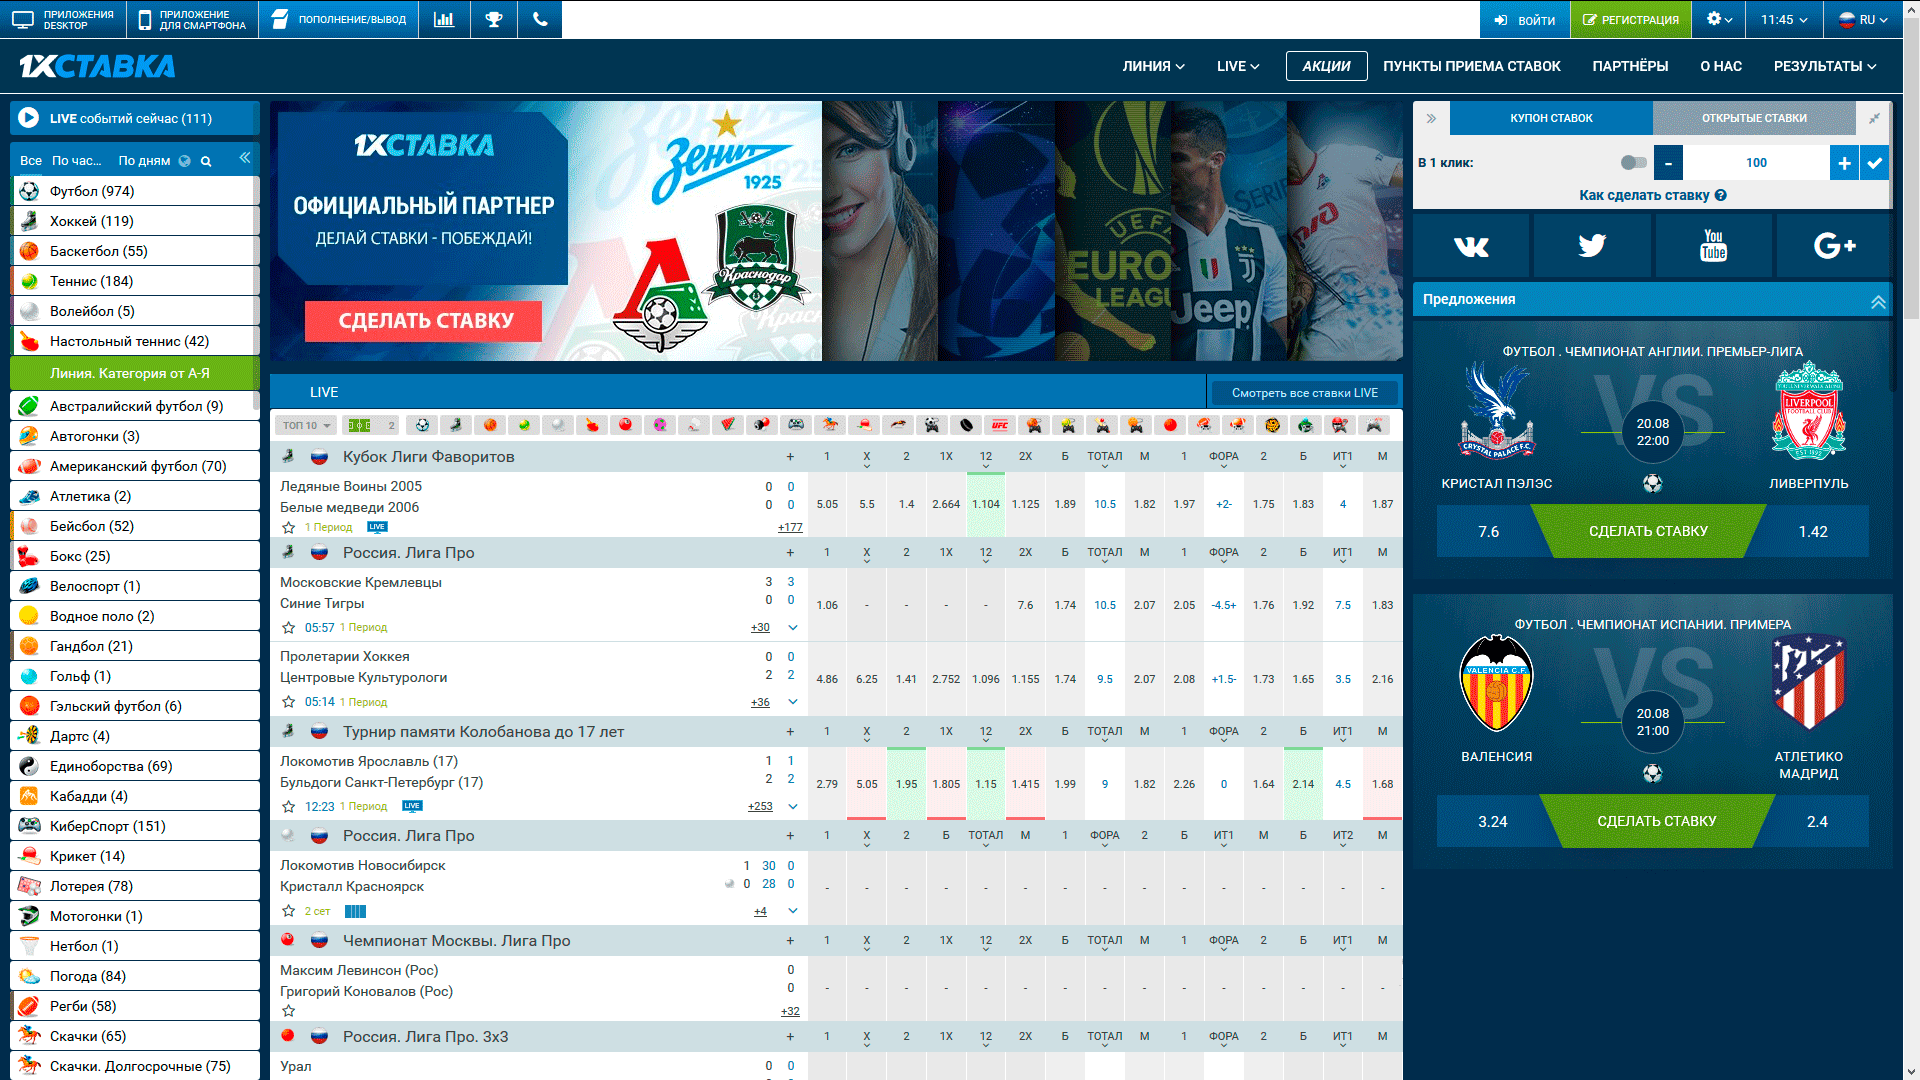
Task: Select Футбол (974) in sports list
Action: click(x=135, y=191)
